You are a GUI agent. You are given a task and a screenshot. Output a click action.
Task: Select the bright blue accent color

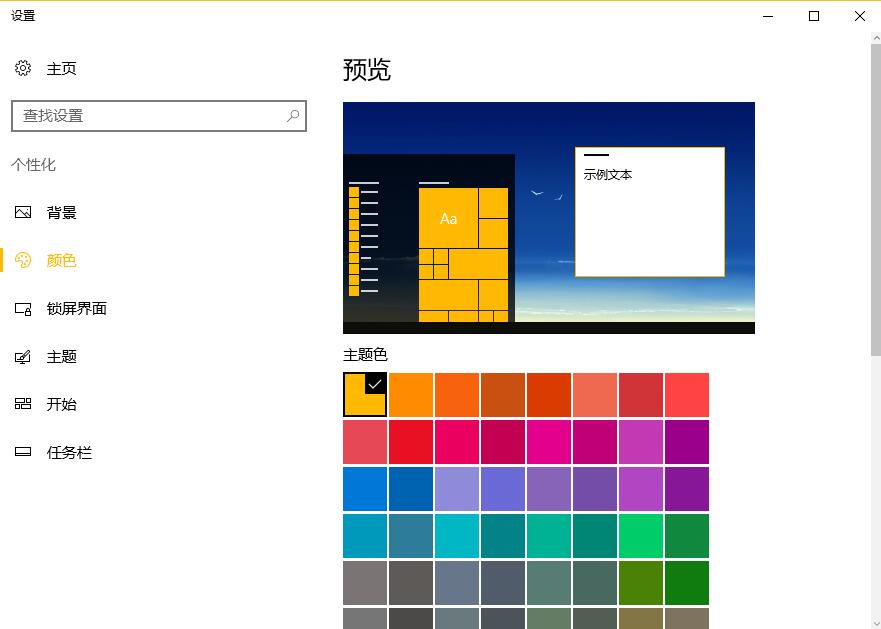coord(364,488)
